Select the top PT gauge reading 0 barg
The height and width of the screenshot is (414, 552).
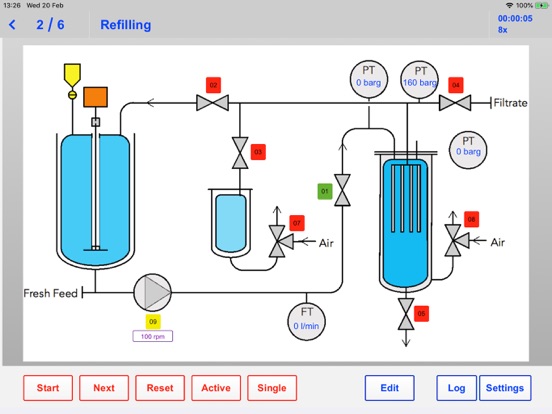(x=369, y=80)
